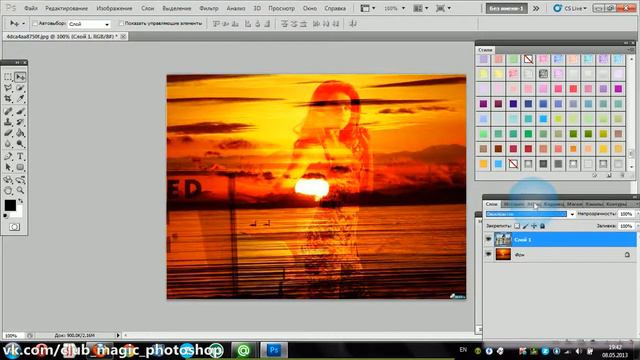
Task: Select the Healing Brush tool
Action: tap(8, 111)
